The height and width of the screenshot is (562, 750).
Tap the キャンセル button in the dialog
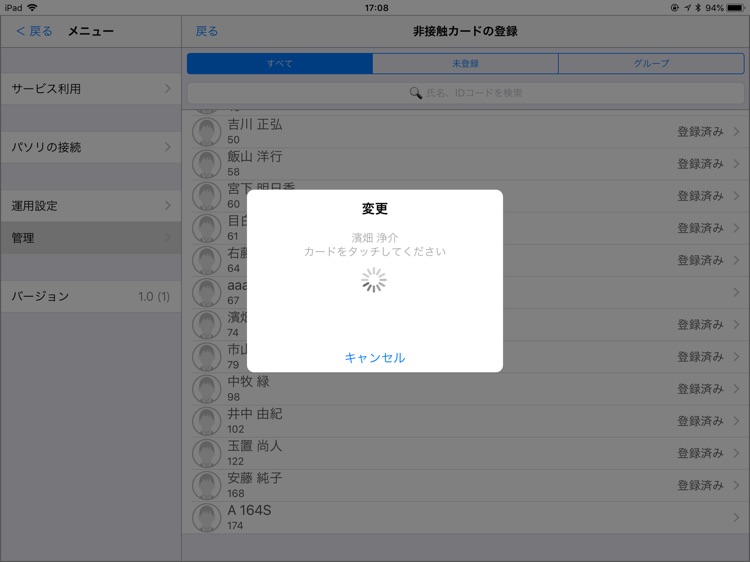pos(375,358)
